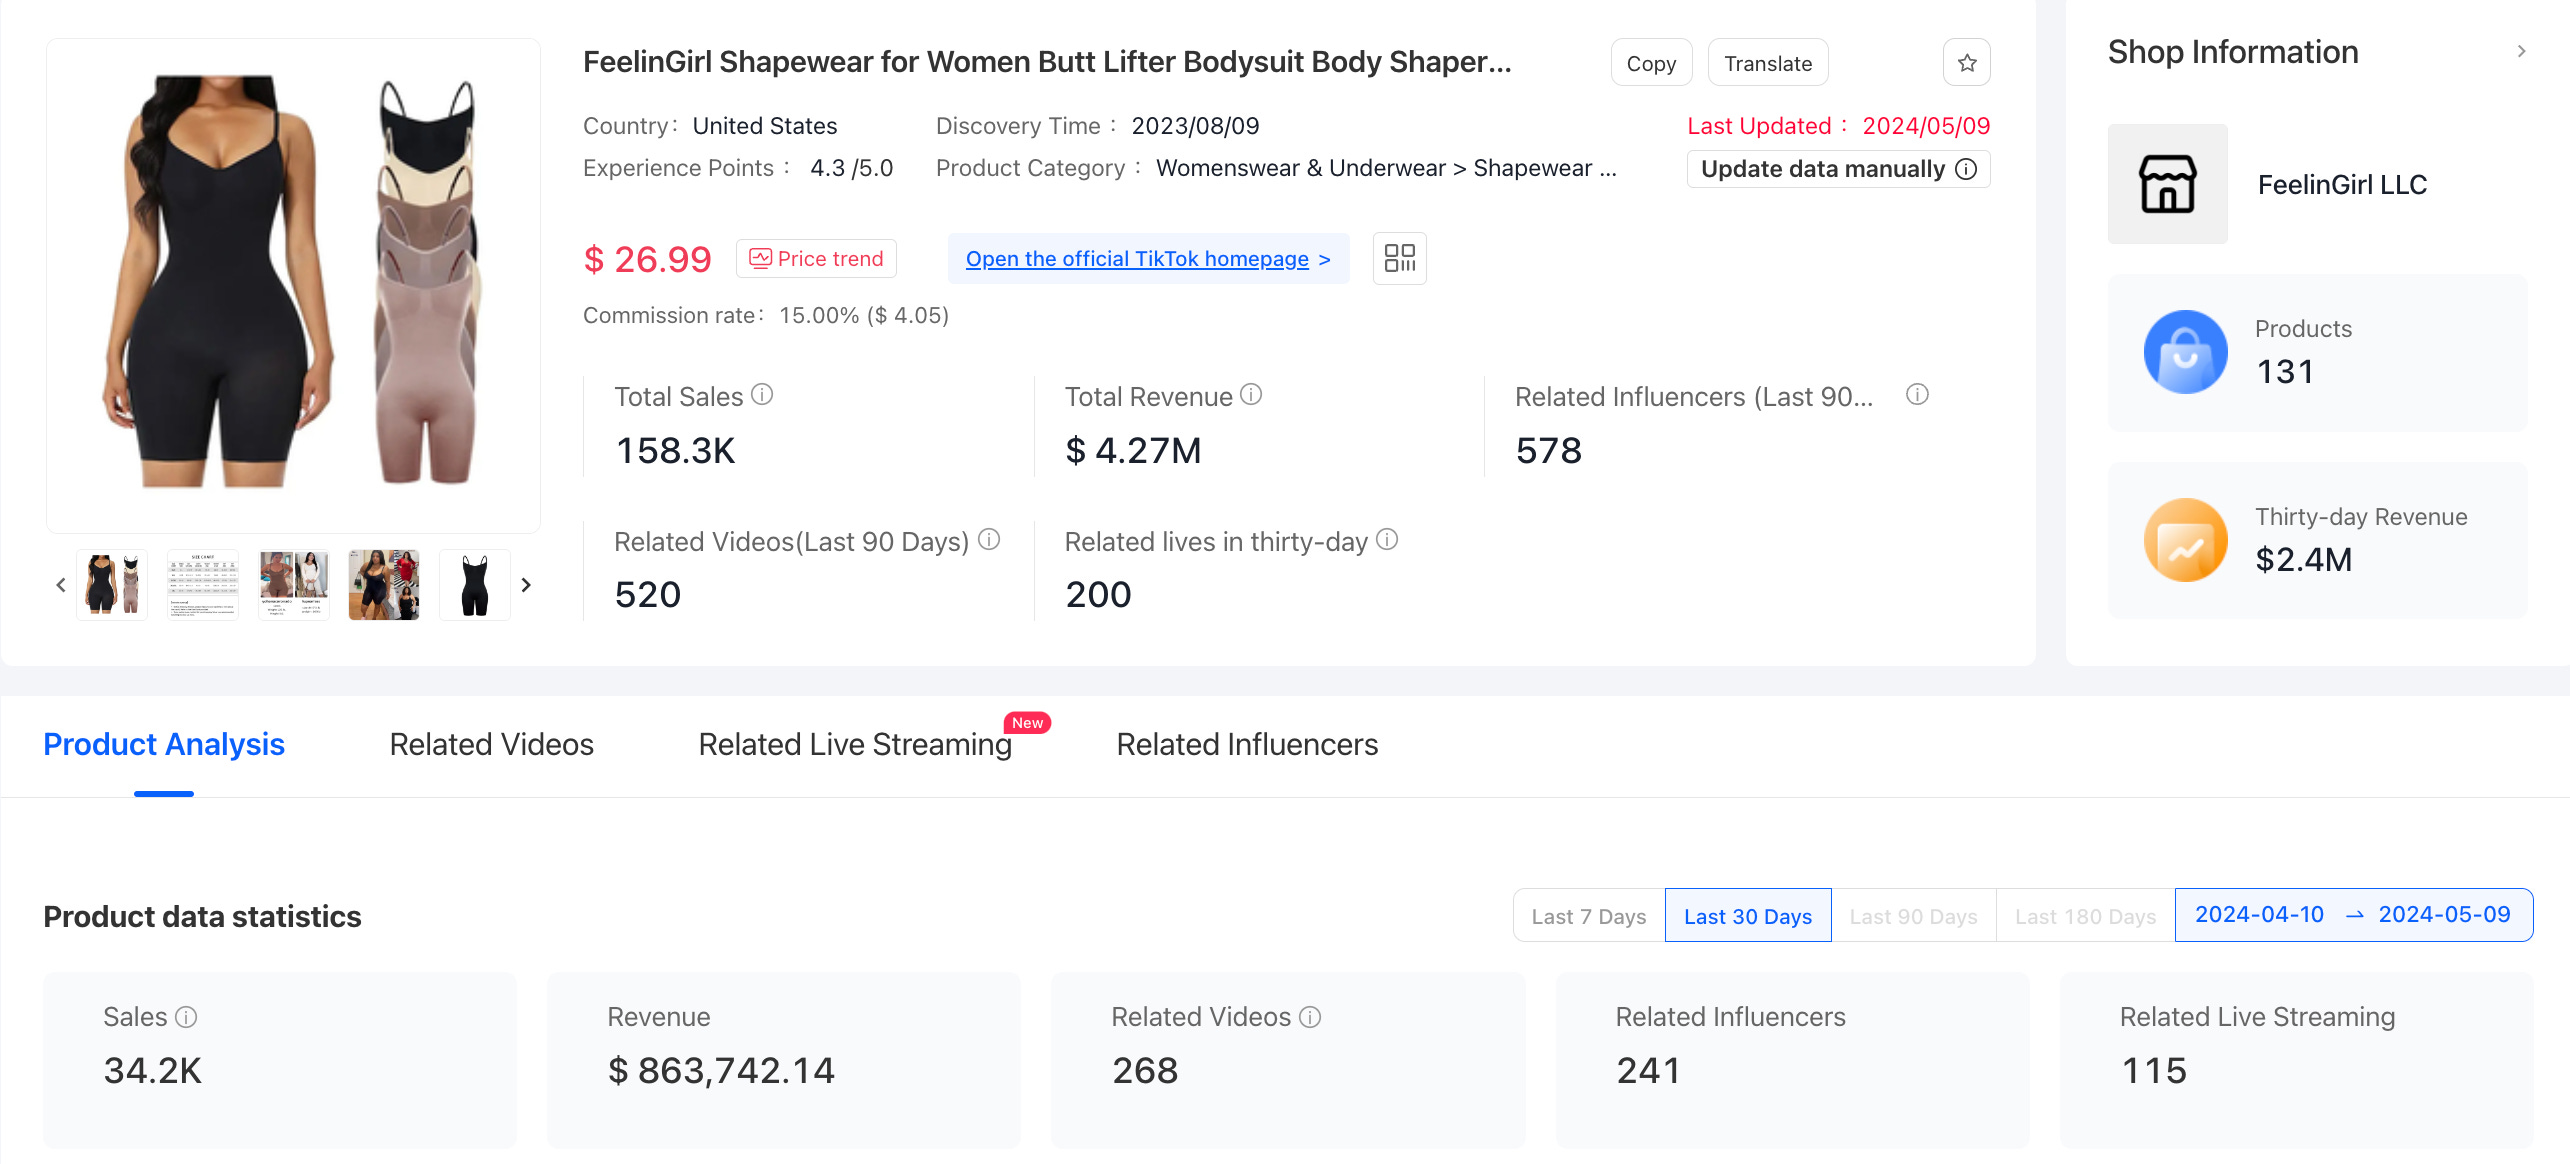The width and height of the screenshot is (2570, 1164).
Task: Select the fourth thumbnail with multiple models
Action: point(384,585)
